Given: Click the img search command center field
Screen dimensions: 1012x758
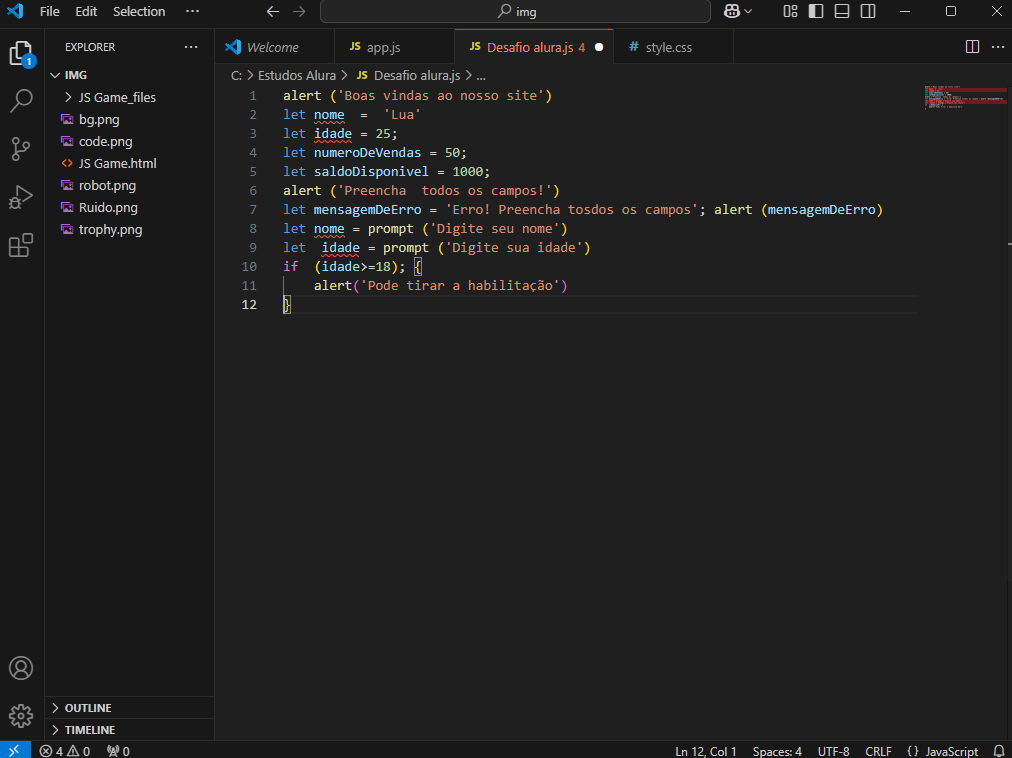Looking at the screenshot, I should (515, 12).
